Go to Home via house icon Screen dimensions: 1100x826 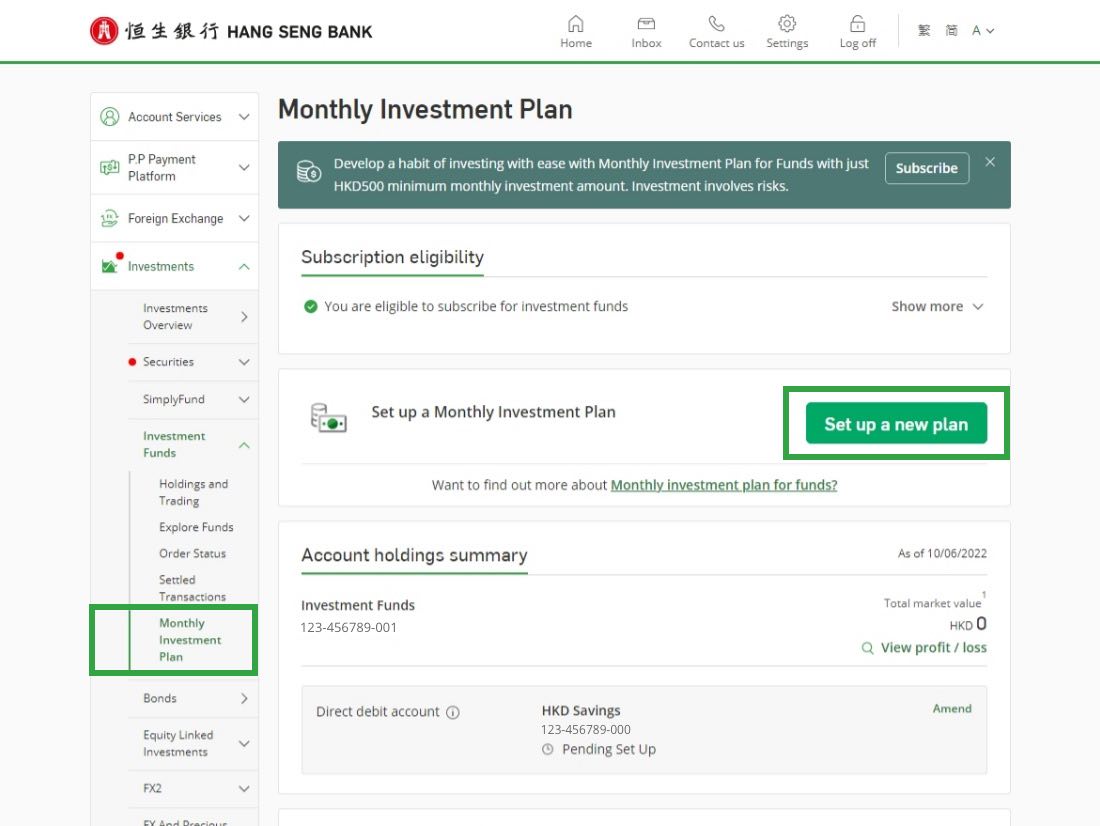click(x=575, y=24)
